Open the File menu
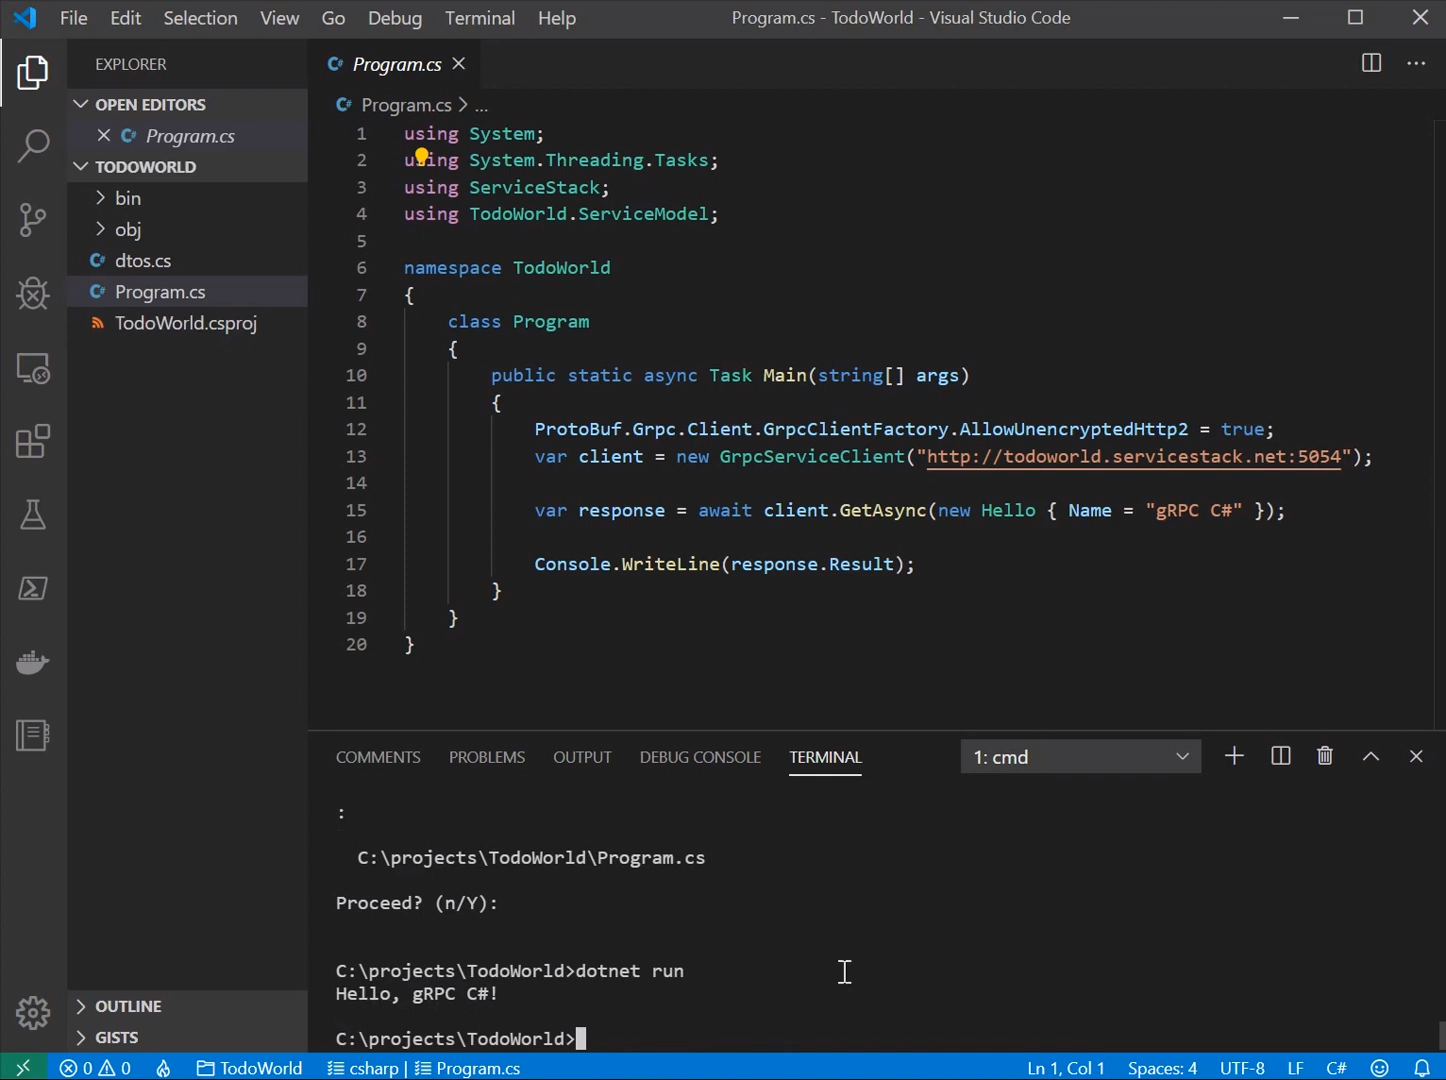The image size is (1446, 1080). coord(74,18)
